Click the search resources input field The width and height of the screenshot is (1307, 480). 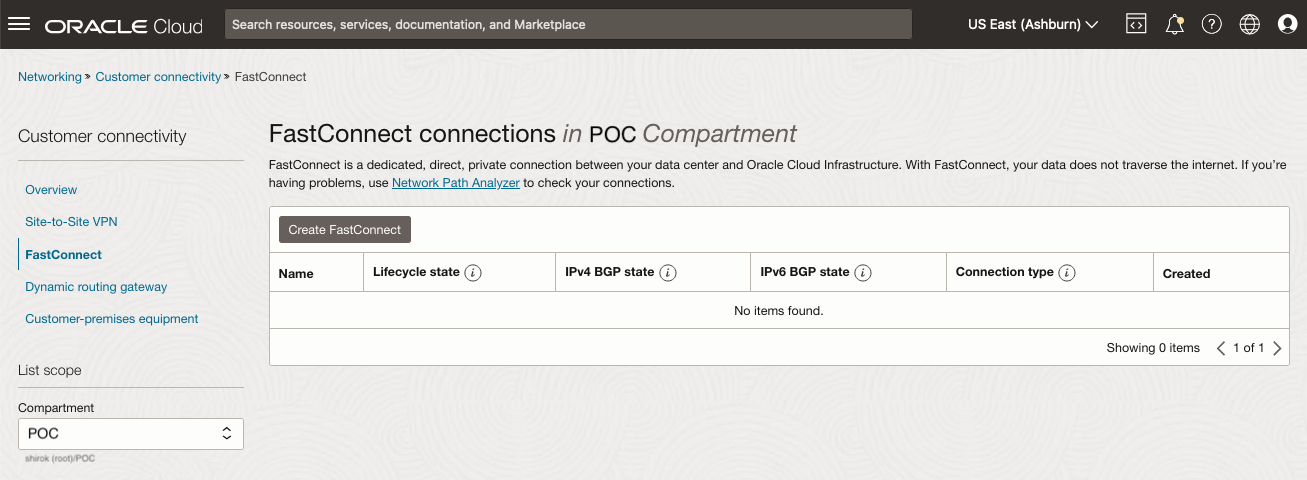tap(568, 24)
